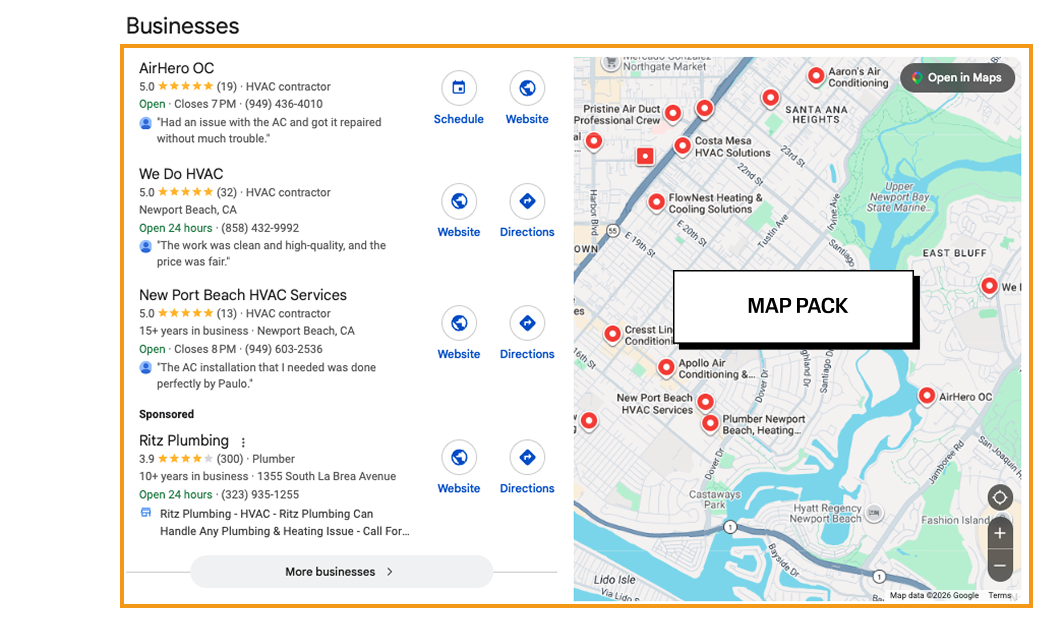Click the my-location target icon on map
Screen dimensions: 1063x622
click(x=1000, y=498)
